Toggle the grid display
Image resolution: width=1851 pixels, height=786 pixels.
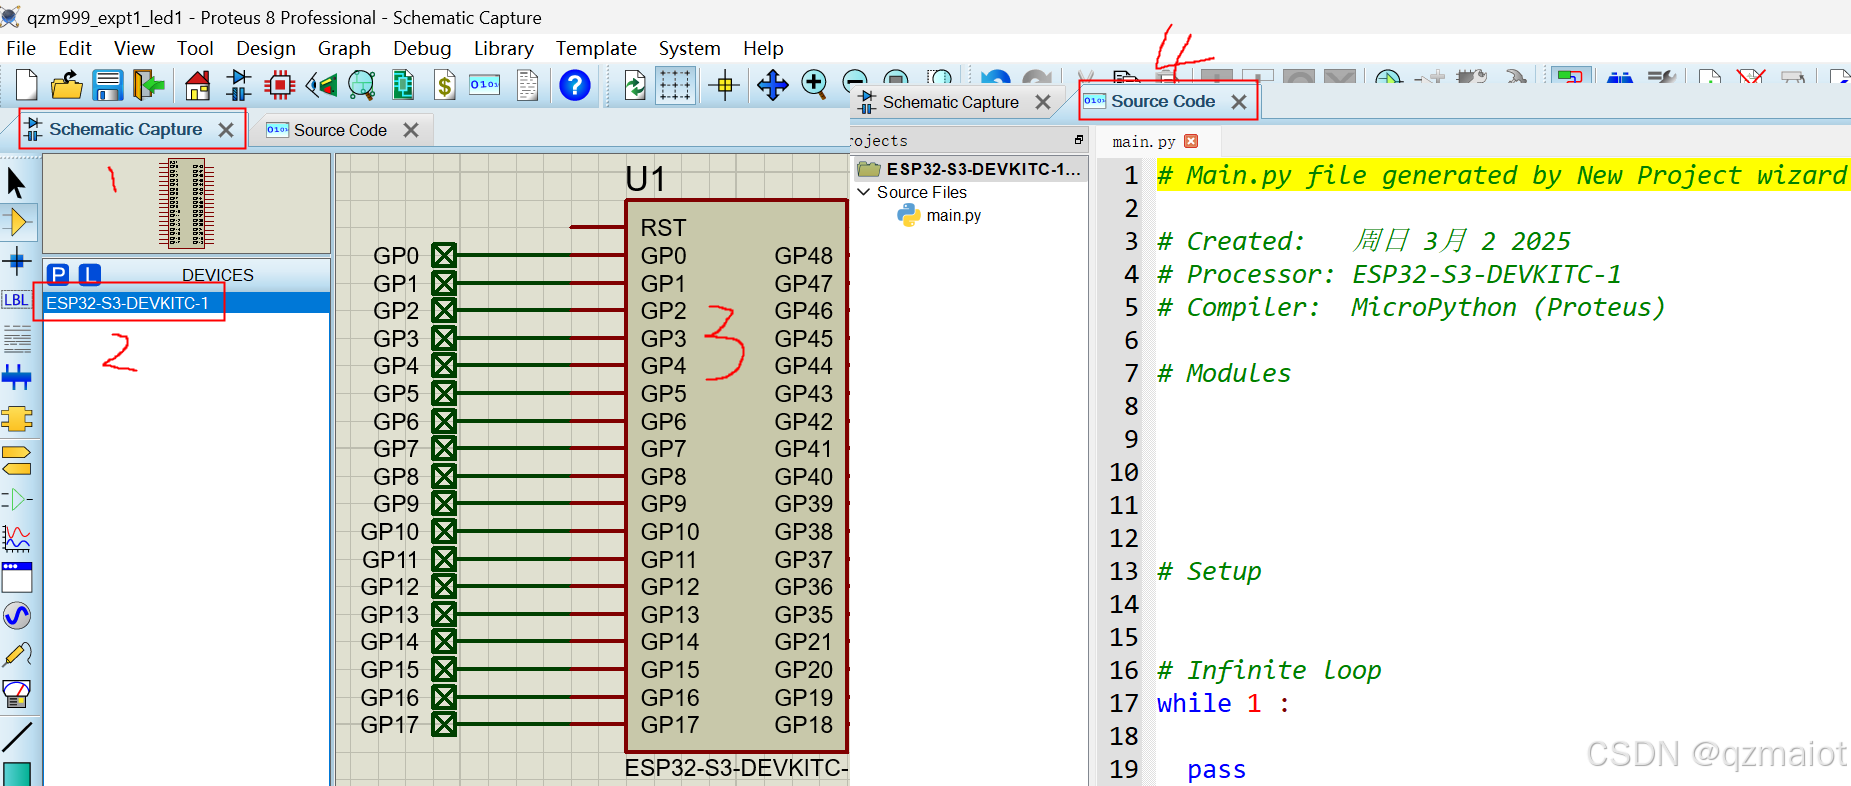click(675, 85)
